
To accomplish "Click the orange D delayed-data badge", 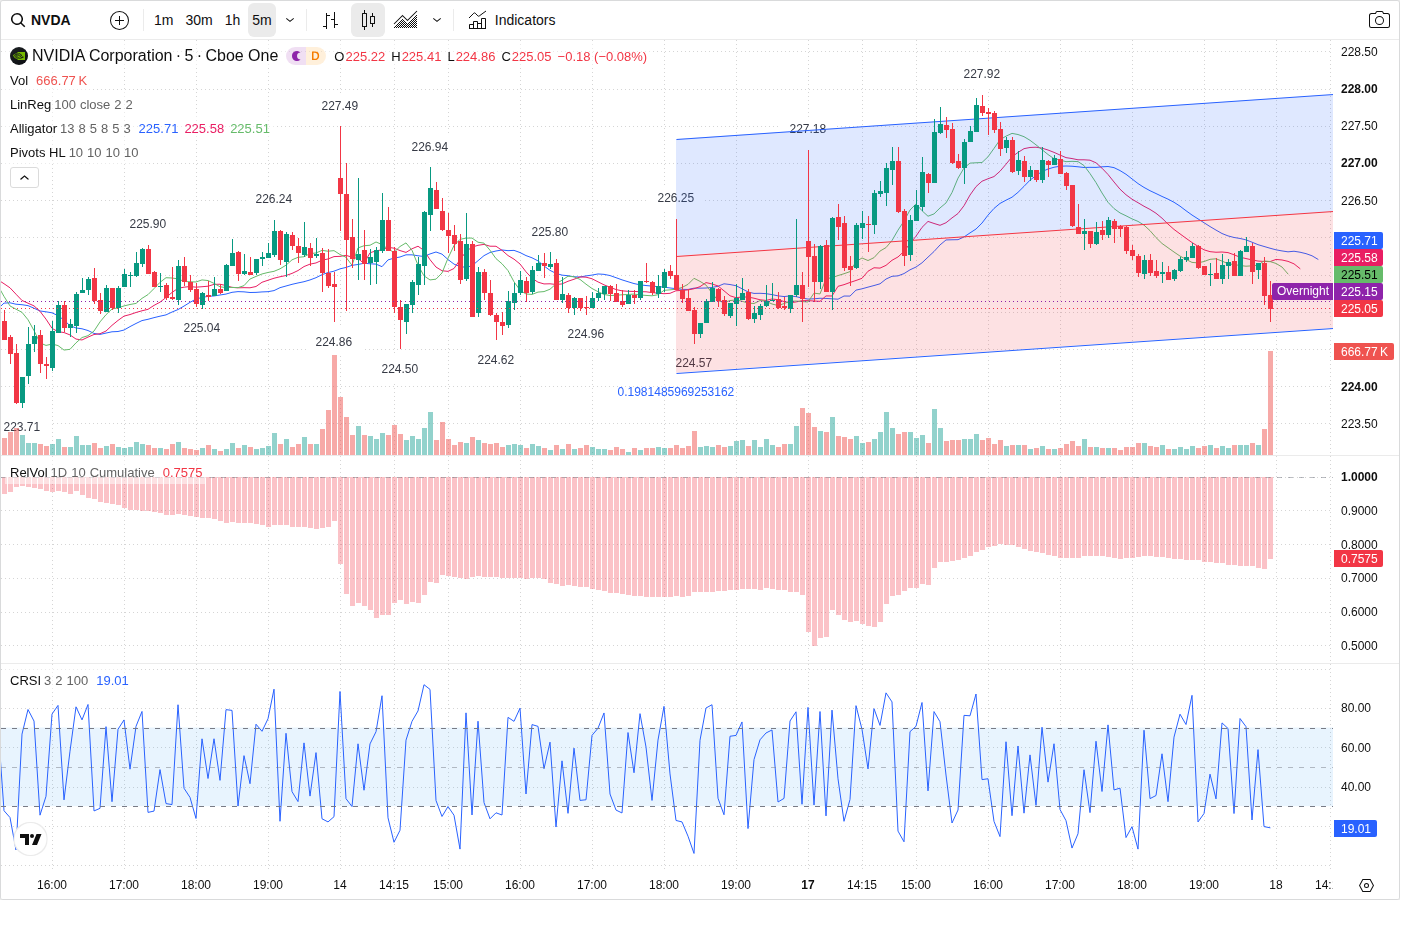I will (x=315, y=56).
